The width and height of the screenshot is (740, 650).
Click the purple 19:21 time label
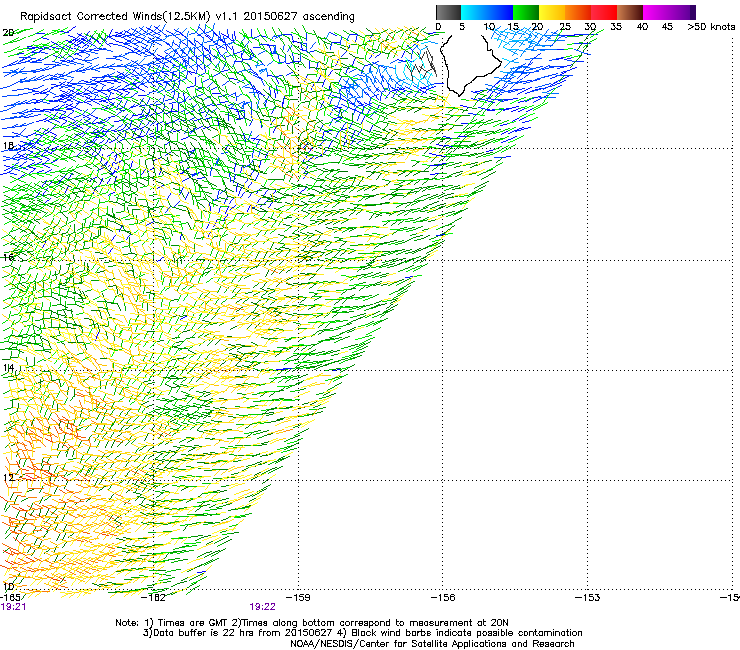click(x=13, y=607)
